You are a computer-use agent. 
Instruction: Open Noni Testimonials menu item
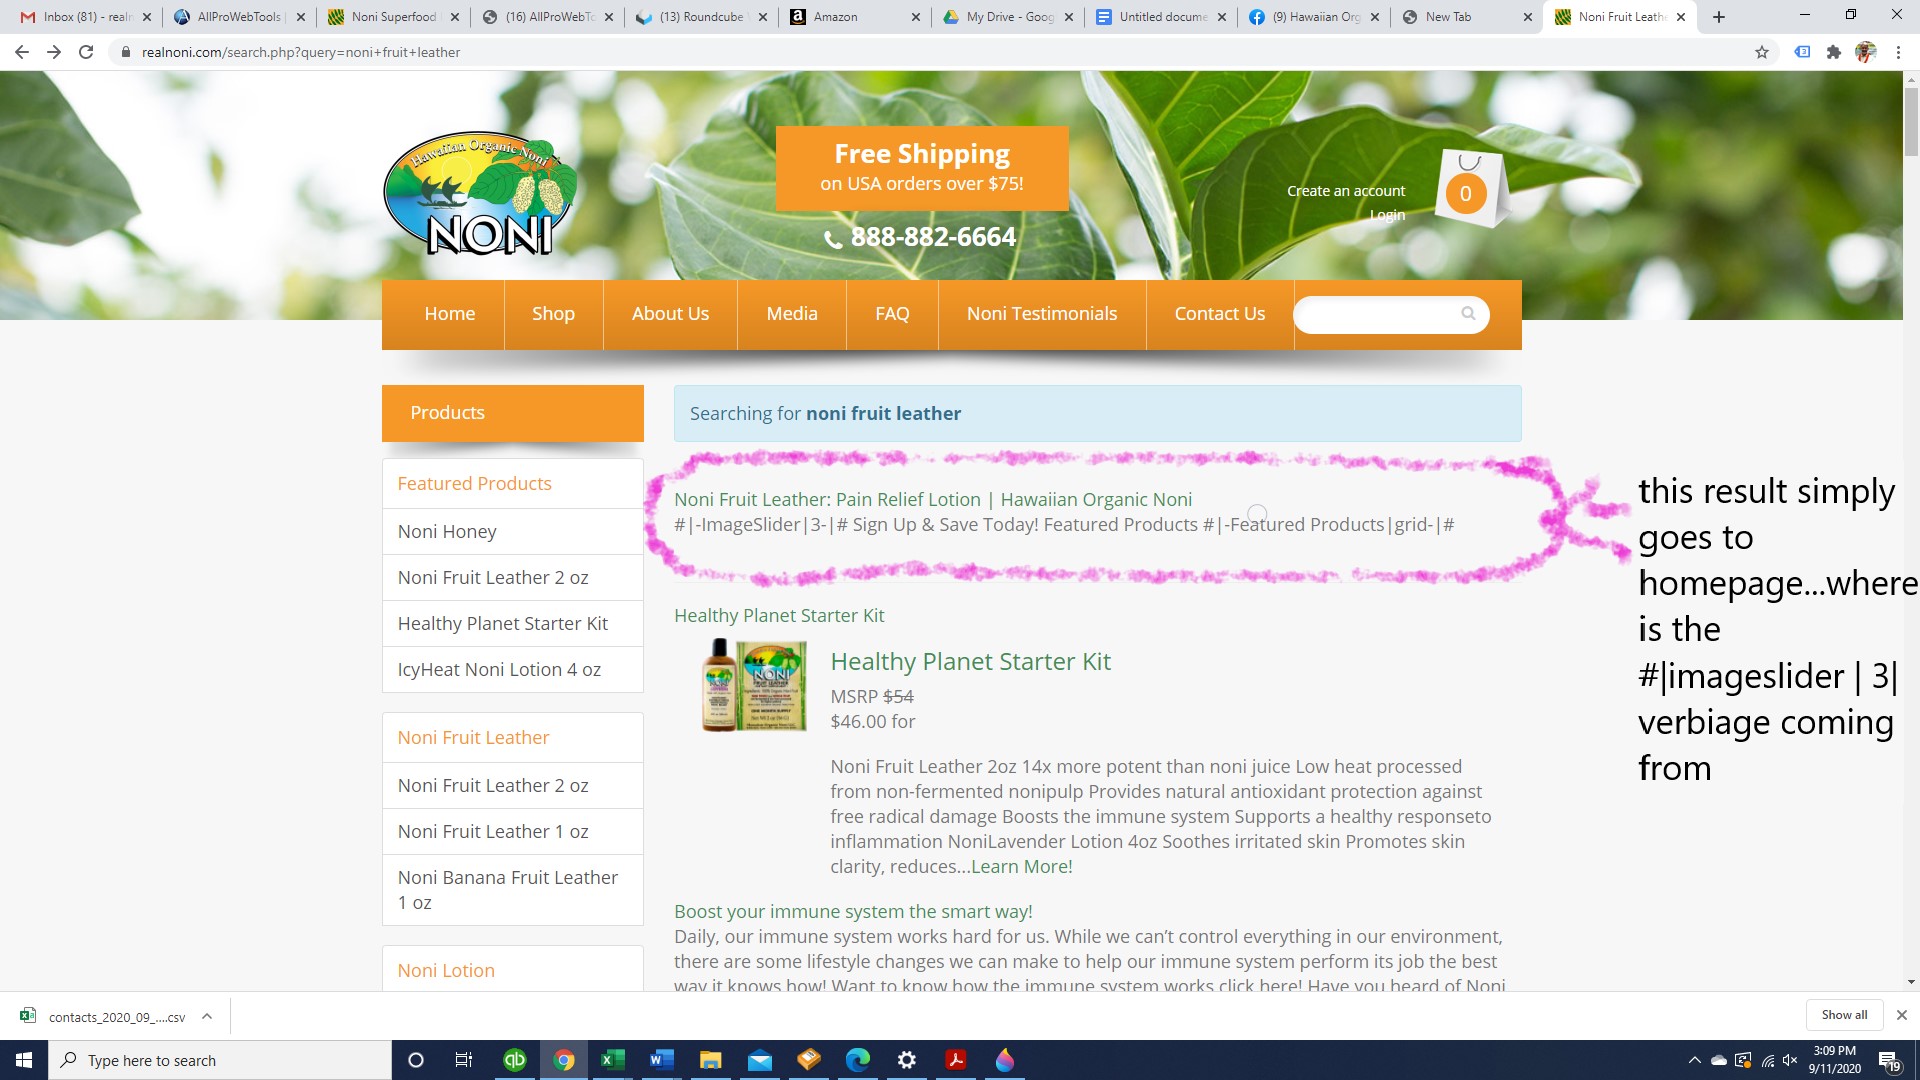(1042, 314)
